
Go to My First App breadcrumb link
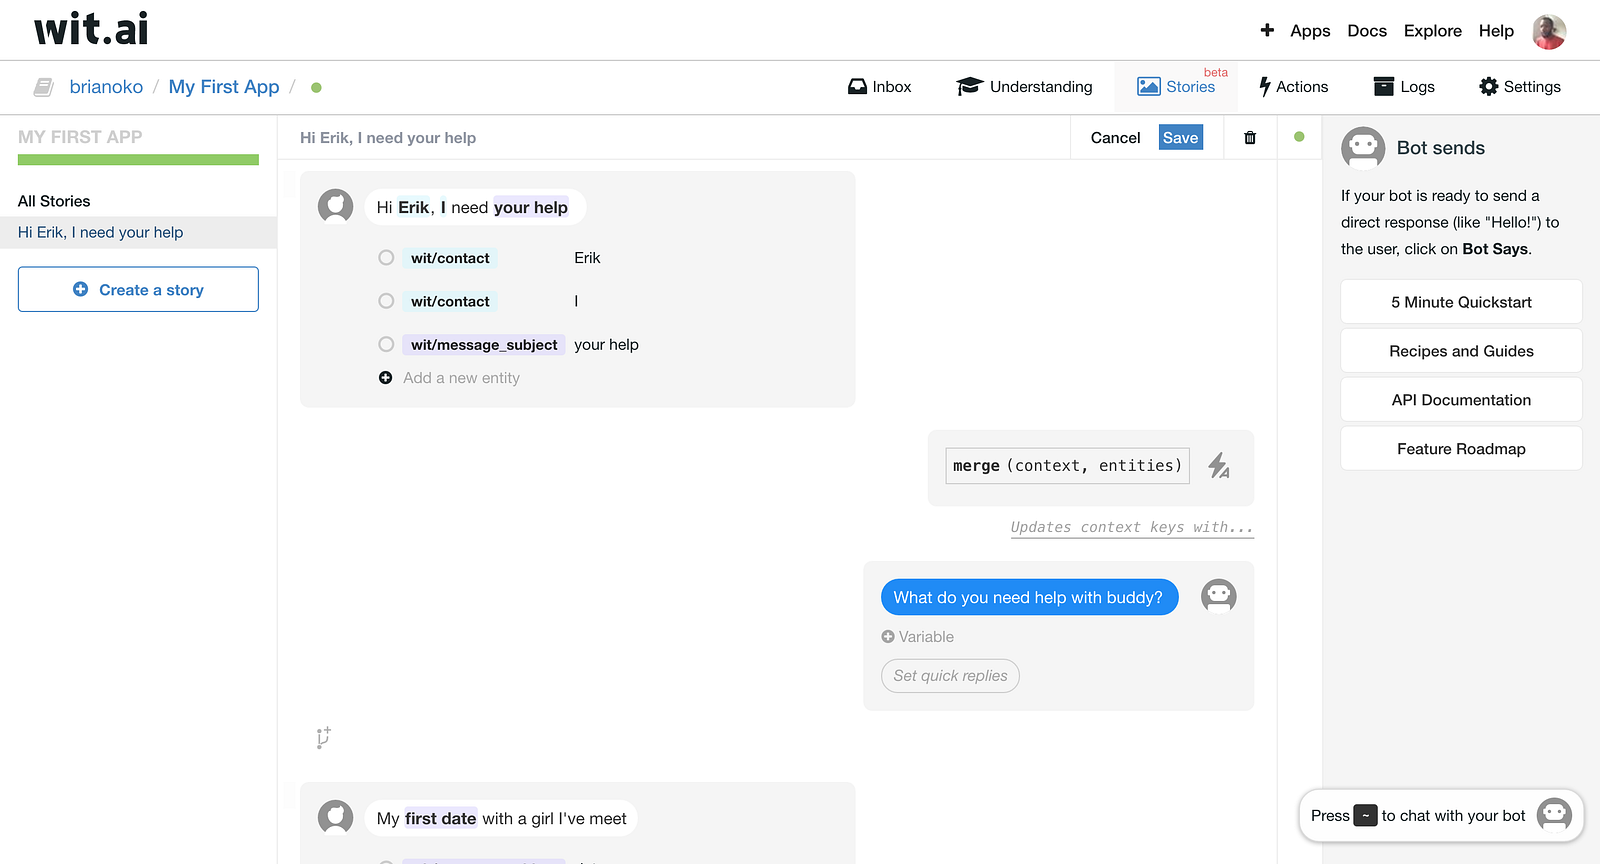pyautogui.click(x=224, y=87)
